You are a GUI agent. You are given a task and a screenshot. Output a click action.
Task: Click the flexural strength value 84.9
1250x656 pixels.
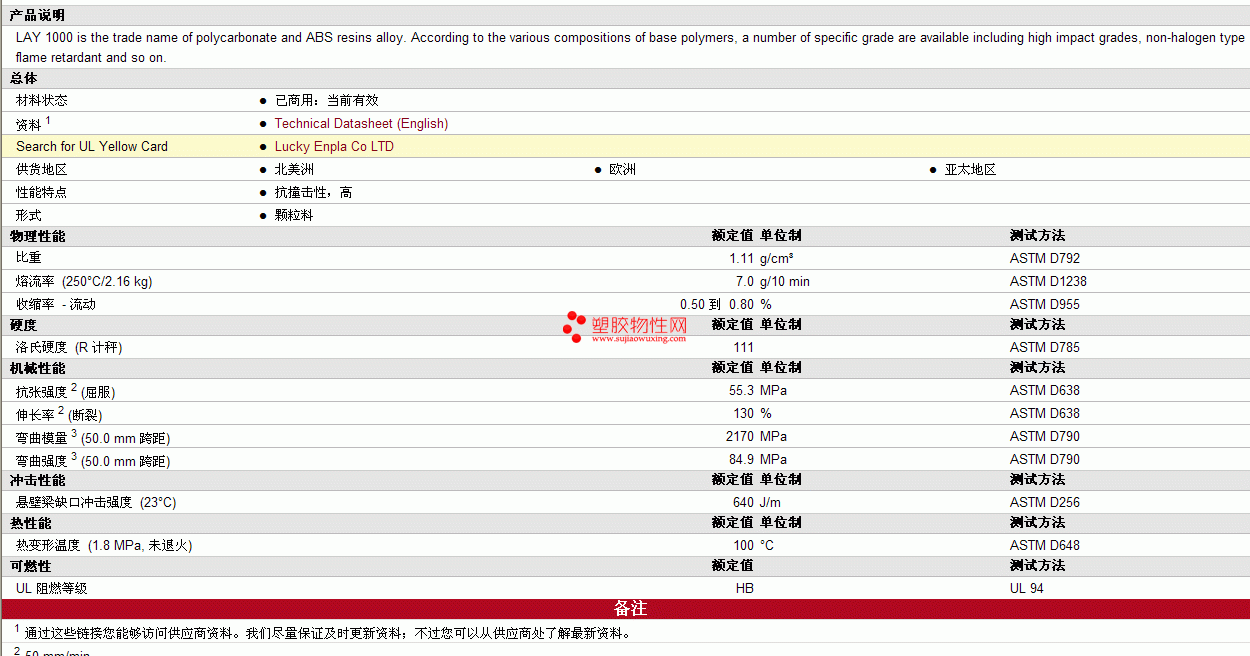coord(741,460)
